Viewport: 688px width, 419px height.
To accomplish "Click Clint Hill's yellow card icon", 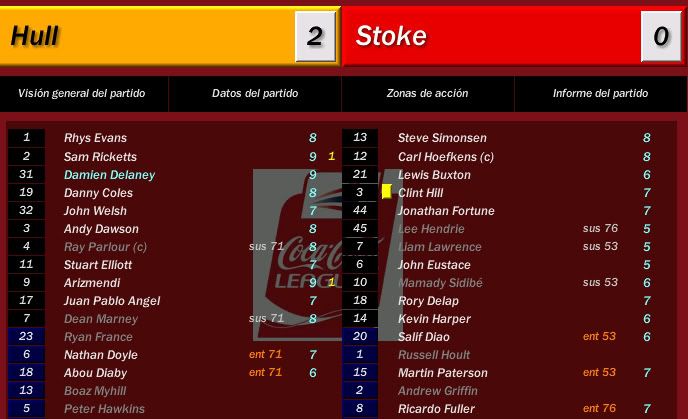I will [387, 192].
